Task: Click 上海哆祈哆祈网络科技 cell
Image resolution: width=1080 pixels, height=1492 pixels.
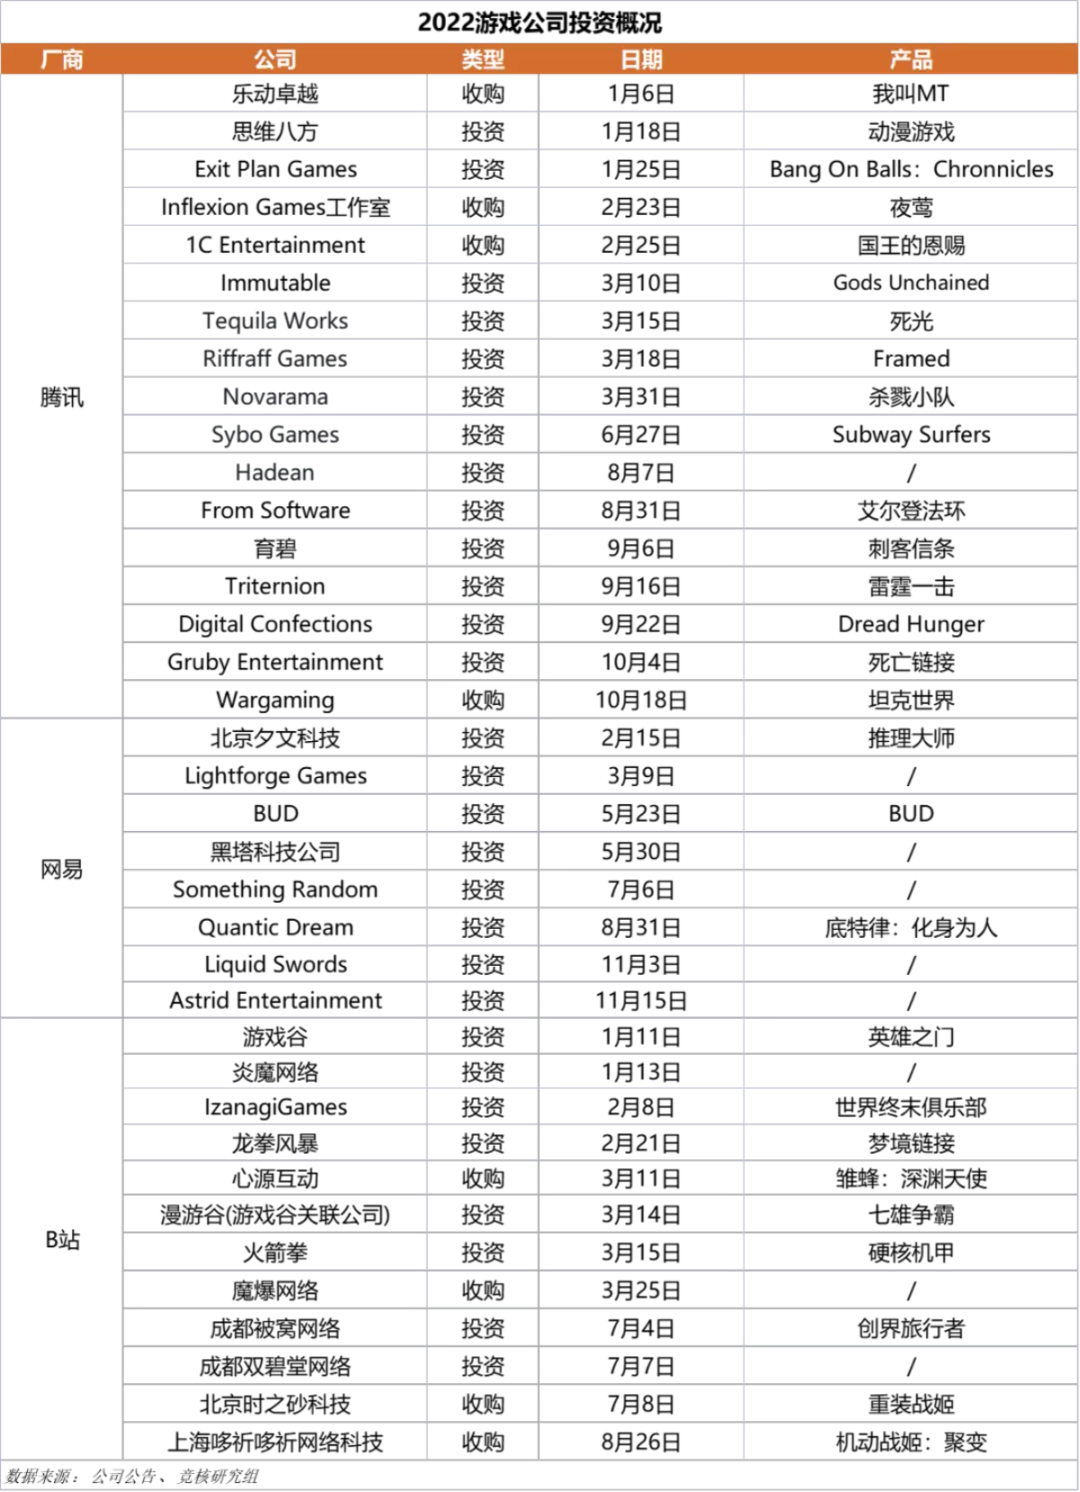Action: 275,1442
